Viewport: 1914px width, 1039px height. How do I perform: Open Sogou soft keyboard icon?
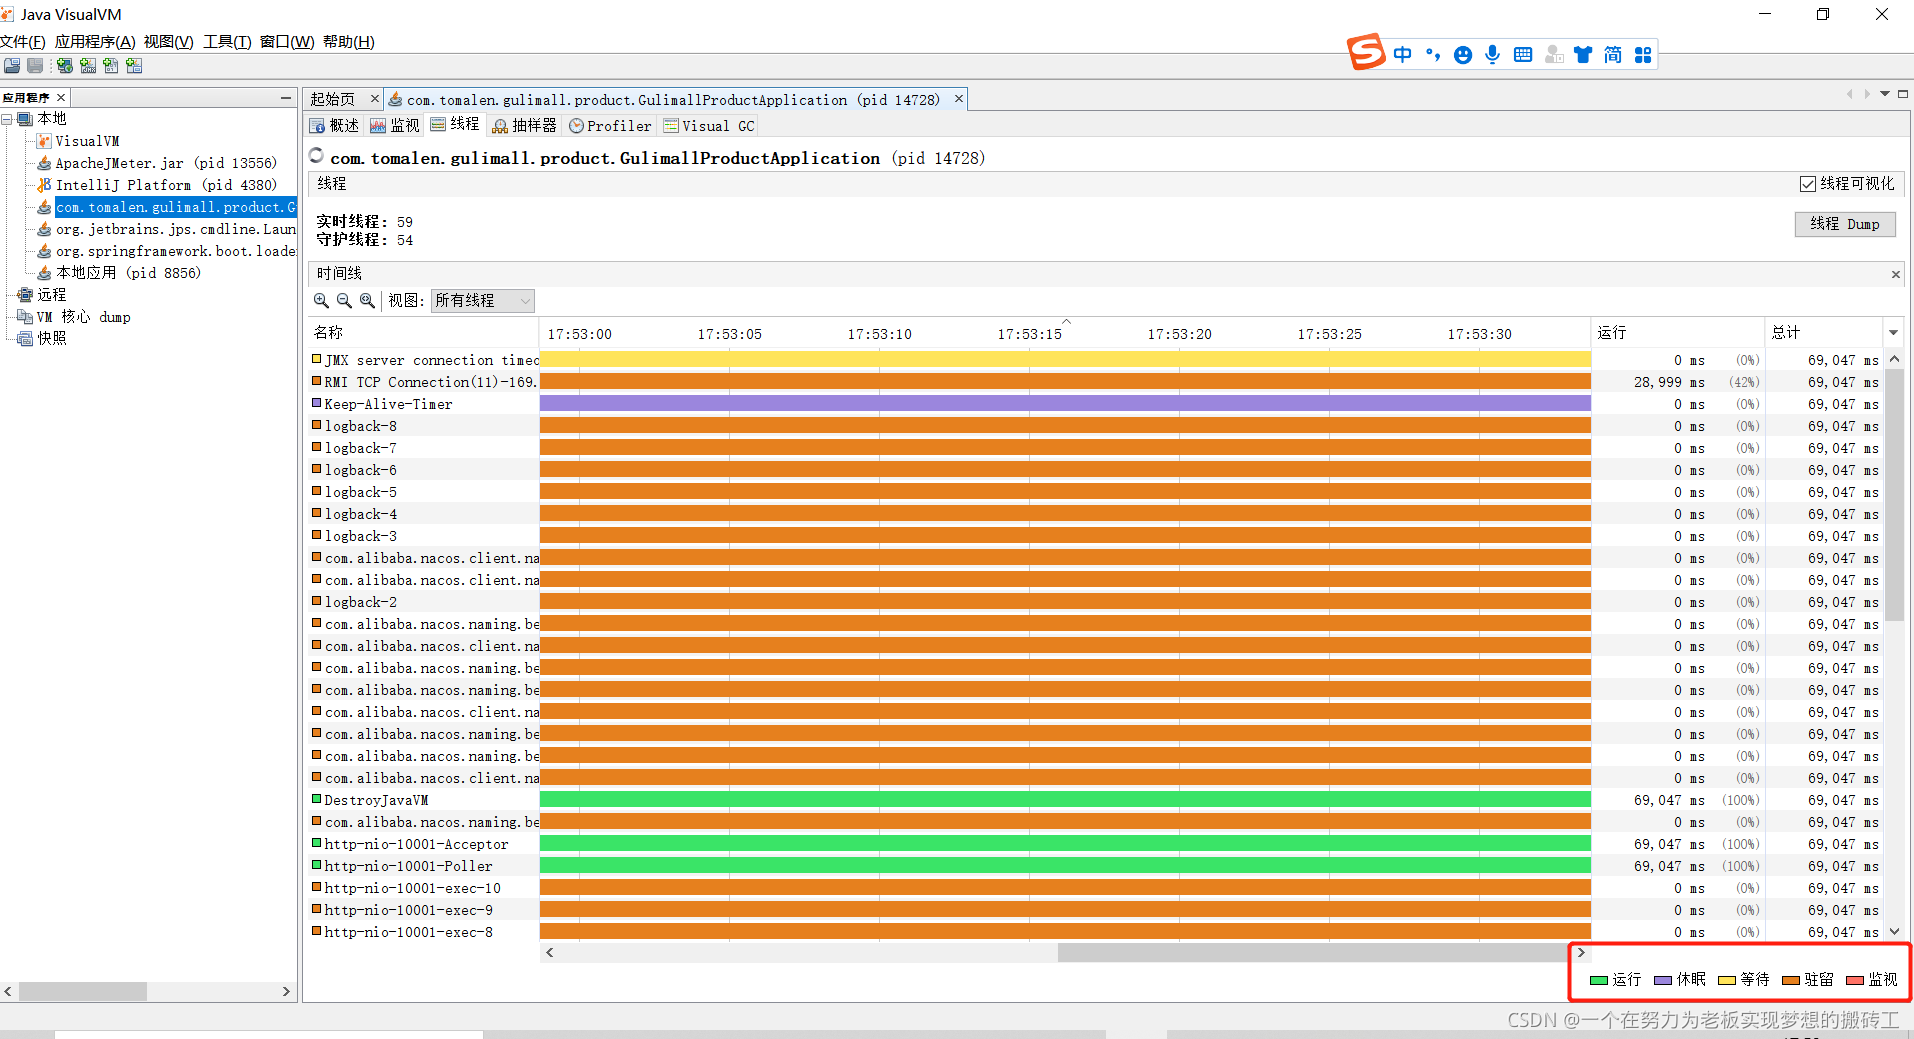pyautogui.click(x=1523, y=55)
